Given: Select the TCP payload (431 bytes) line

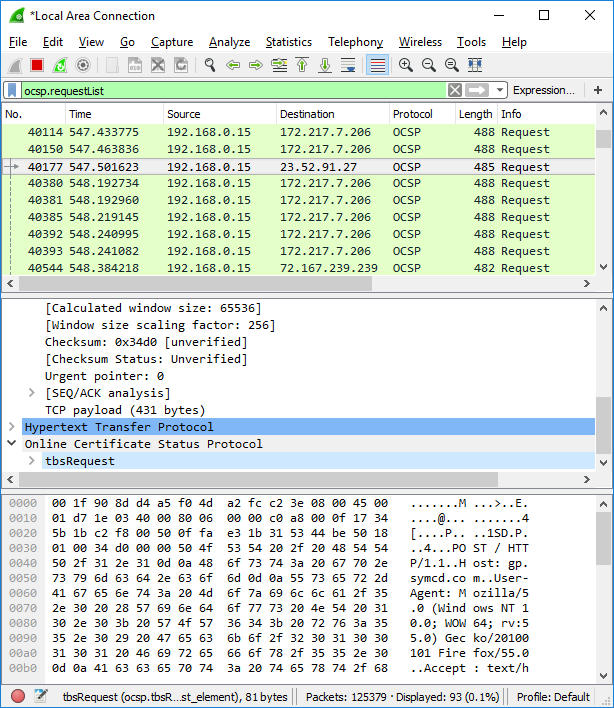Looking at the screenshot, I should click(x=125, y=410).
